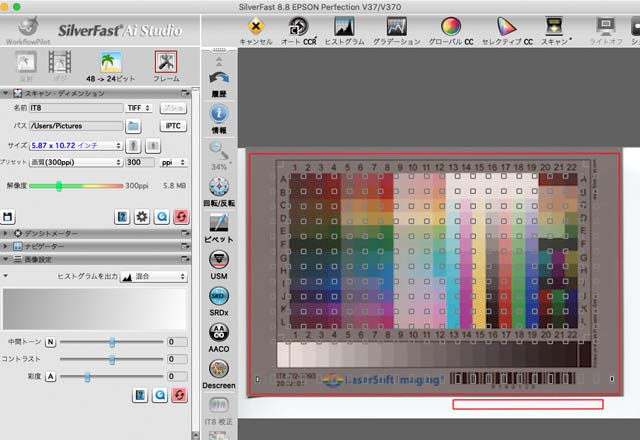Screen dimensions: 640x440
Task: Toggle the A button beside 彩度
Action: (x=50, y=376)
